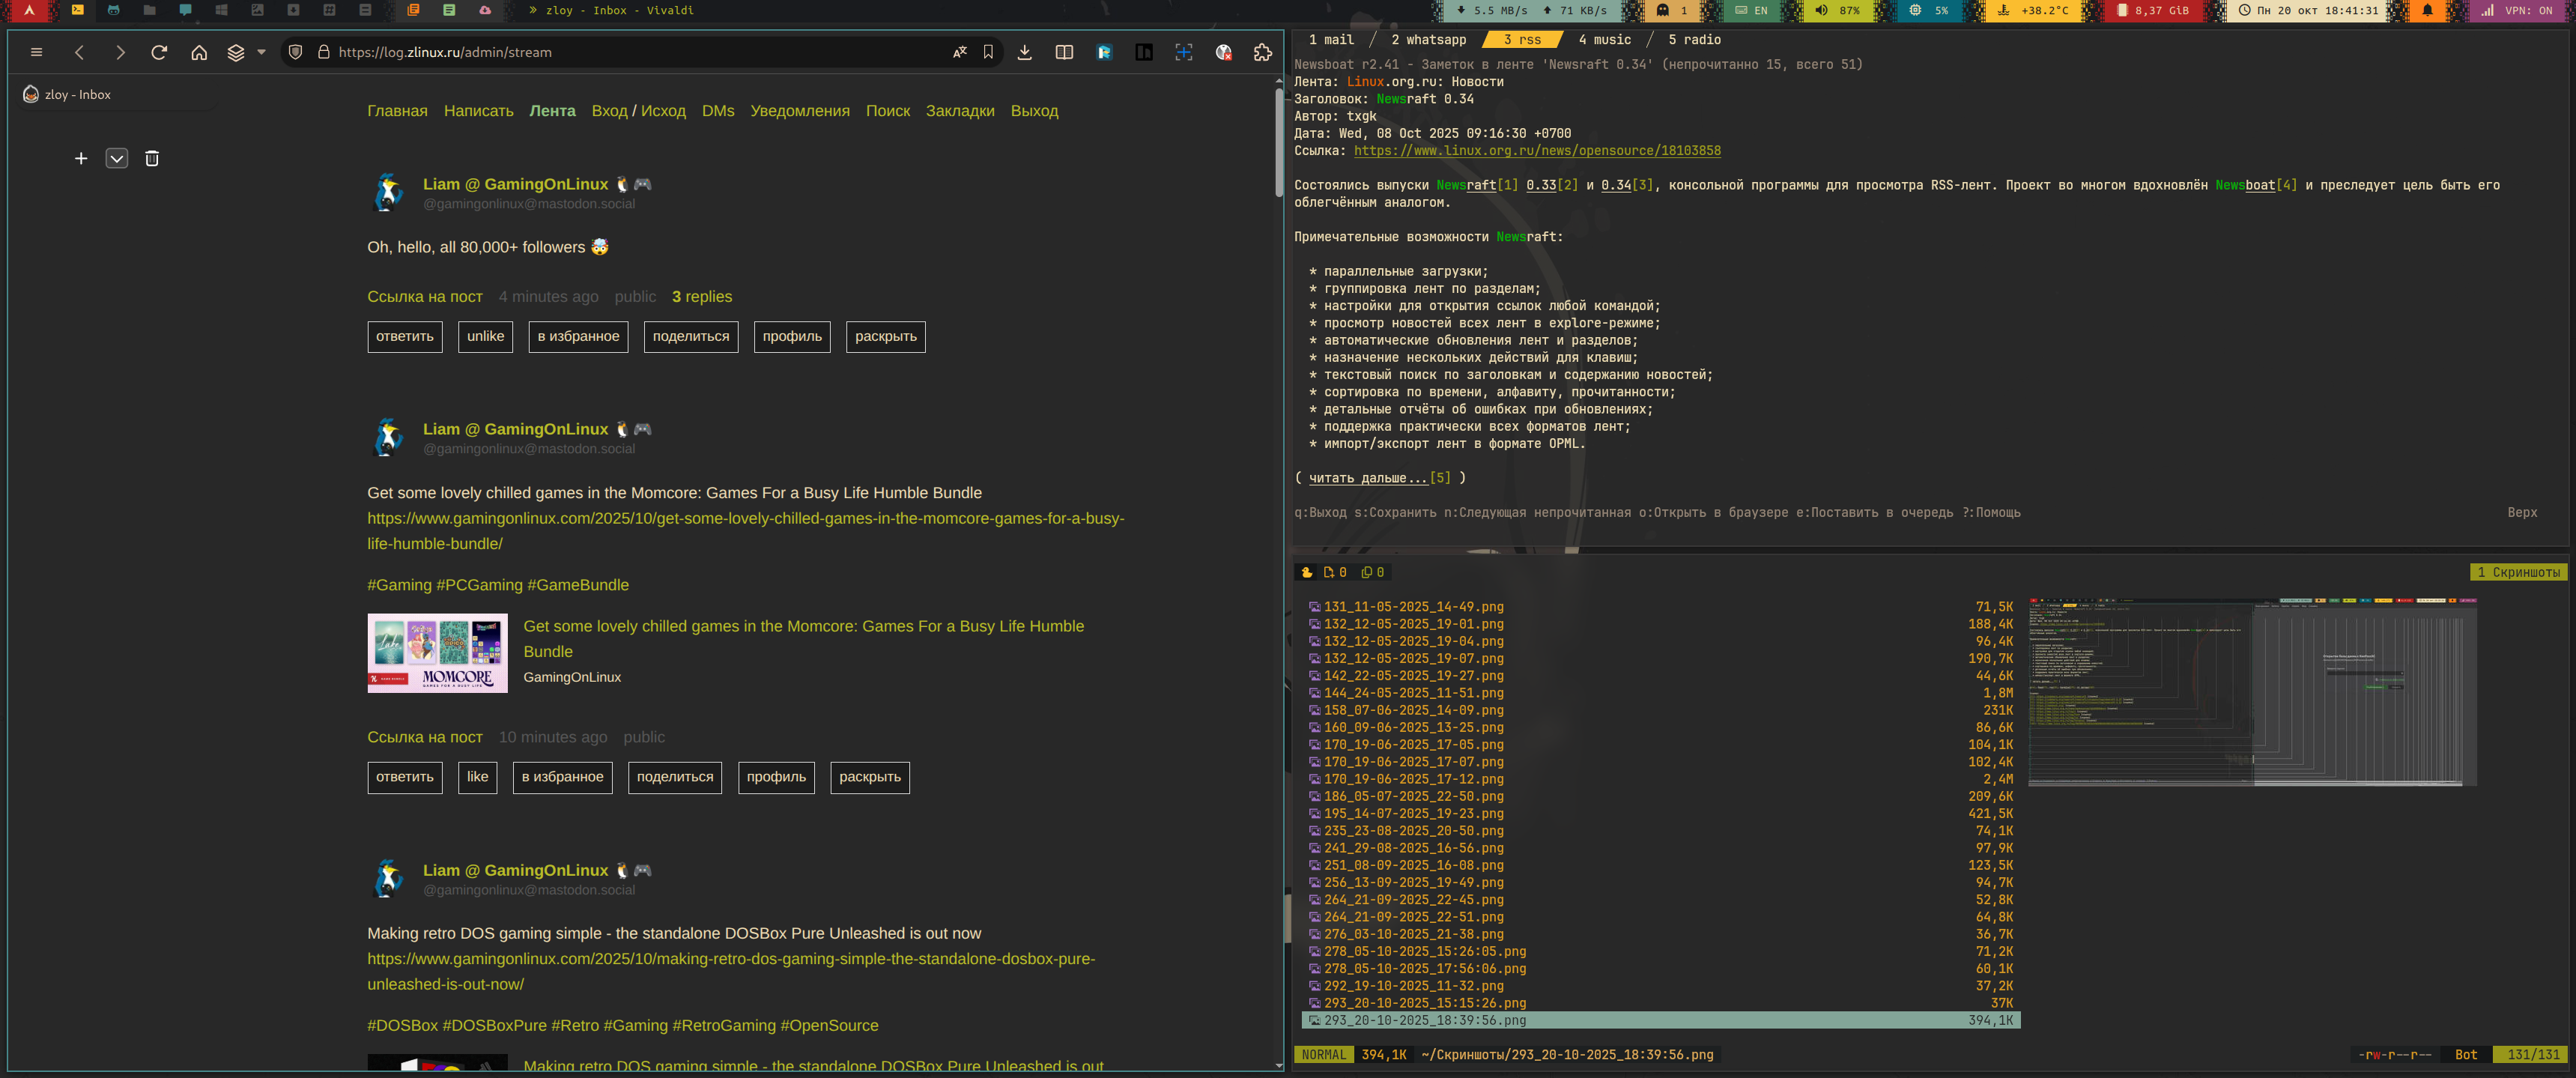Expand first post with раскрыть
The width and height of the screenshot is (2576, 1078).
point(885,337)
